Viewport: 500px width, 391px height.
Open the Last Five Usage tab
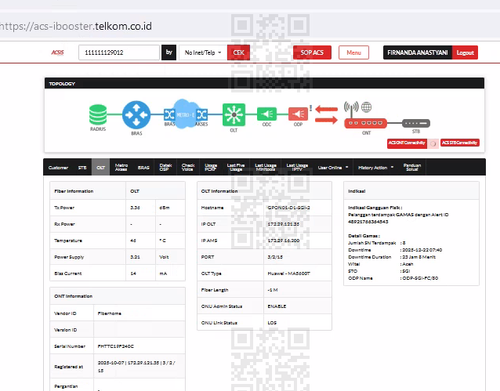pos(236,167)
